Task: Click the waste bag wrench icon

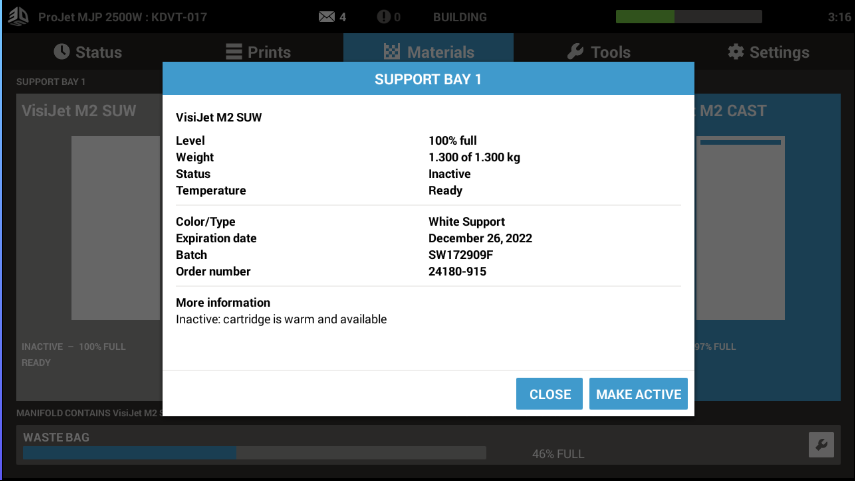Action: (x=820, y=445)
